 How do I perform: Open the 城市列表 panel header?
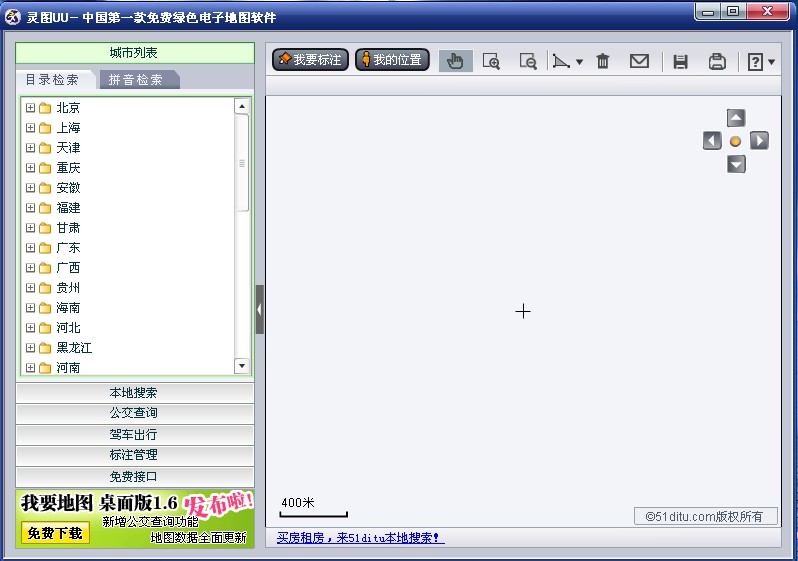(x=135, y=53)
